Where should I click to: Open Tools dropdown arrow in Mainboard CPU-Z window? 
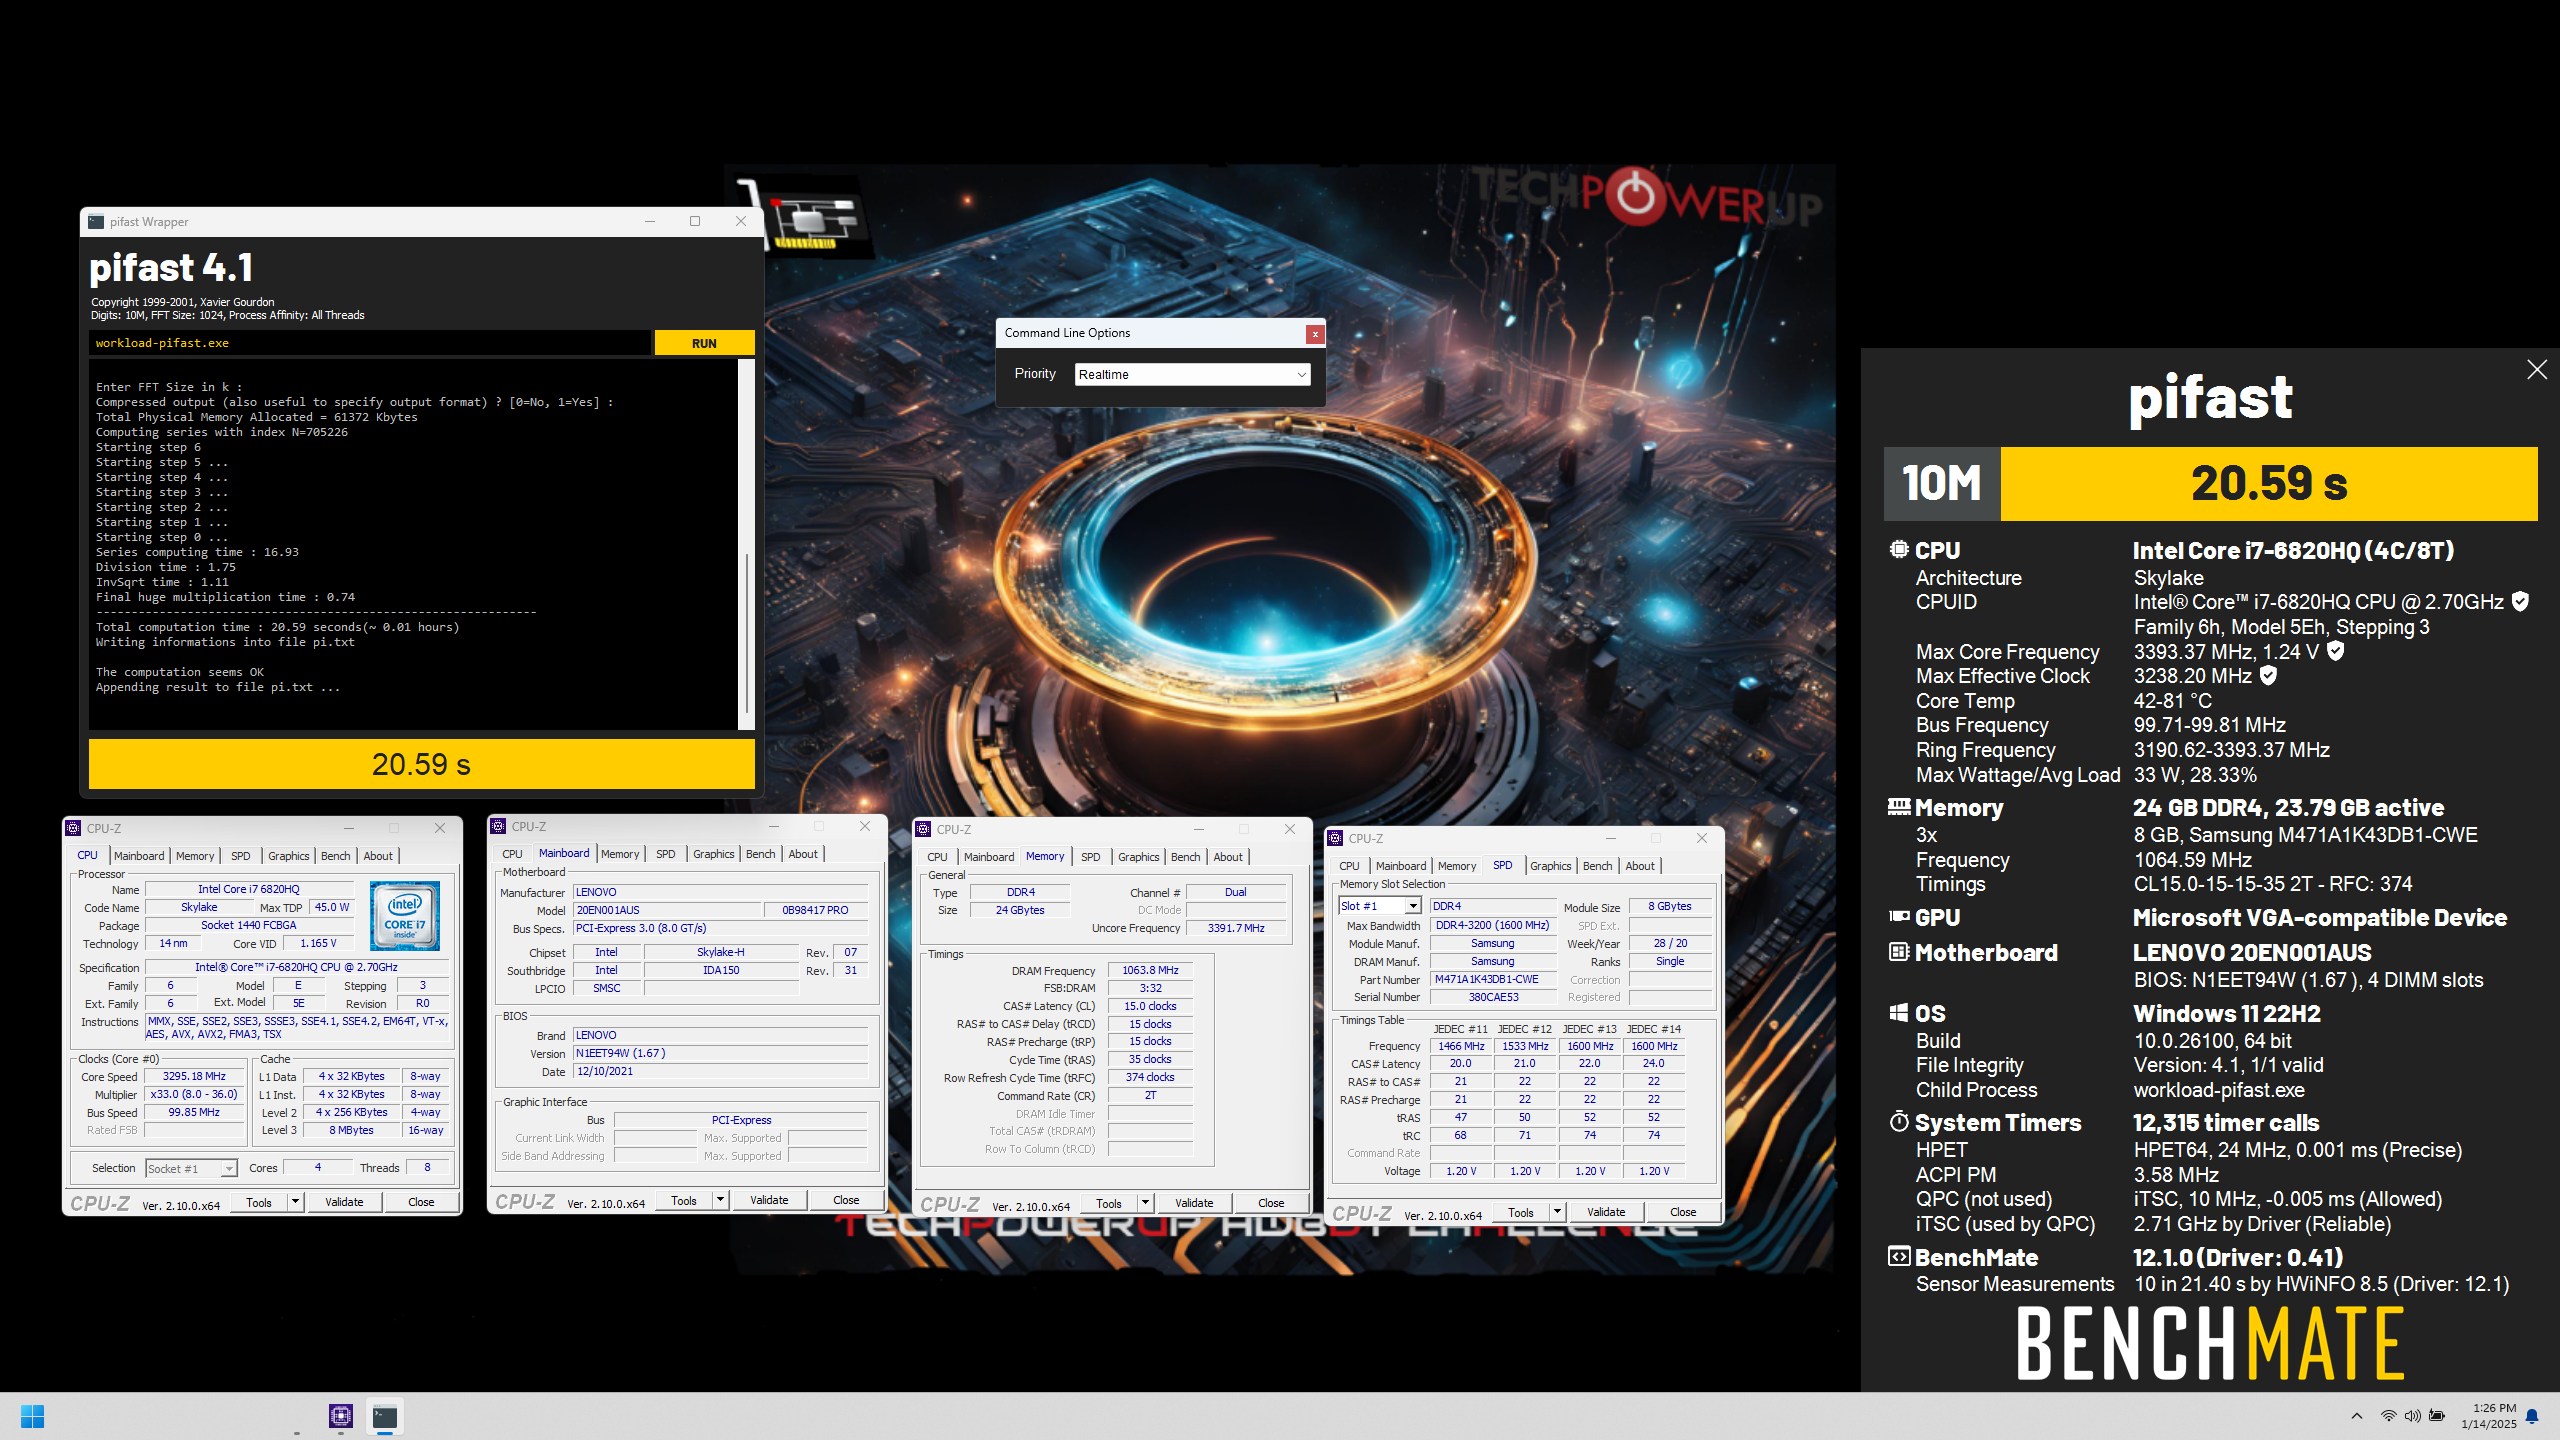pos(720,1200)
